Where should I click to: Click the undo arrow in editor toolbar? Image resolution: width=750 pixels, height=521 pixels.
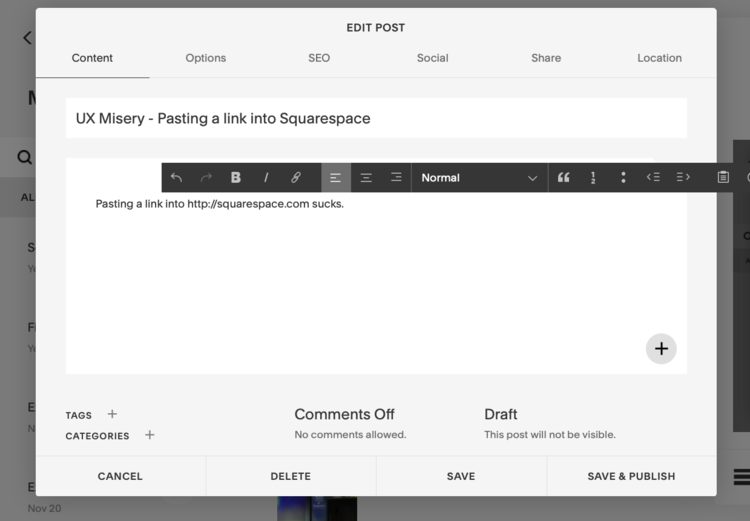[x=176, y=177]
